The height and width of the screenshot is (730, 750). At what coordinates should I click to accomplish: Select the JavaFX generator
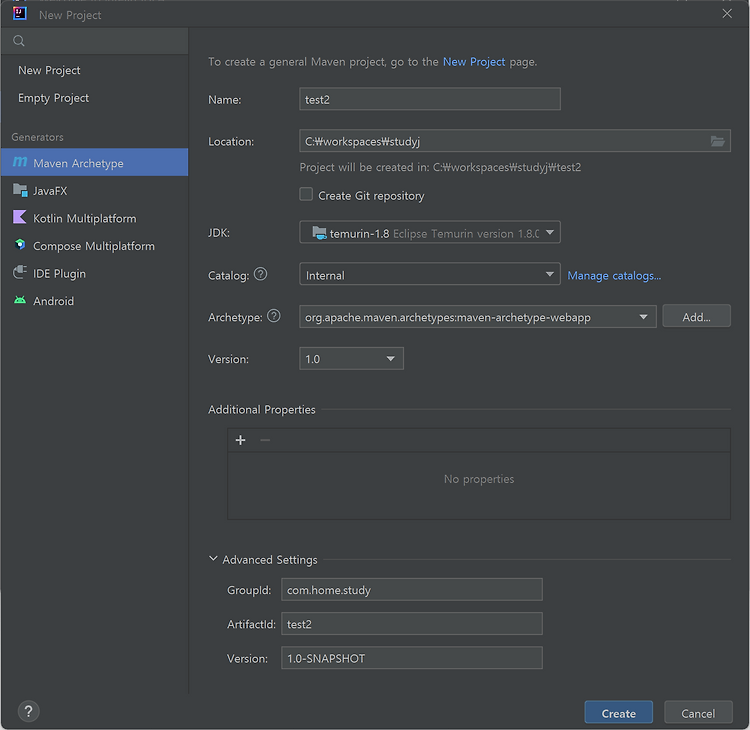pyautogui.click(x=95, y=190)
